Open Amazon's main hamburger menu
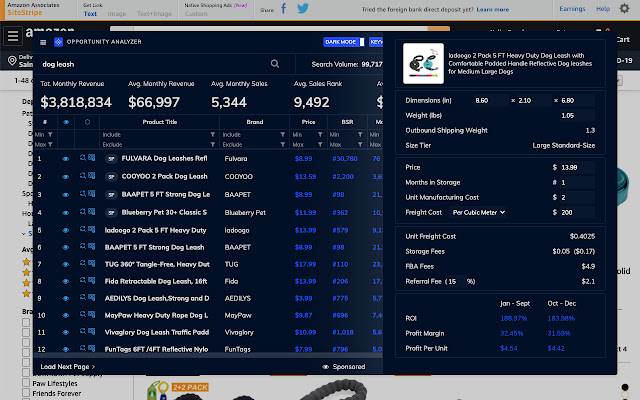The width and height of the screenshot is (640, 400). point(12,36)
